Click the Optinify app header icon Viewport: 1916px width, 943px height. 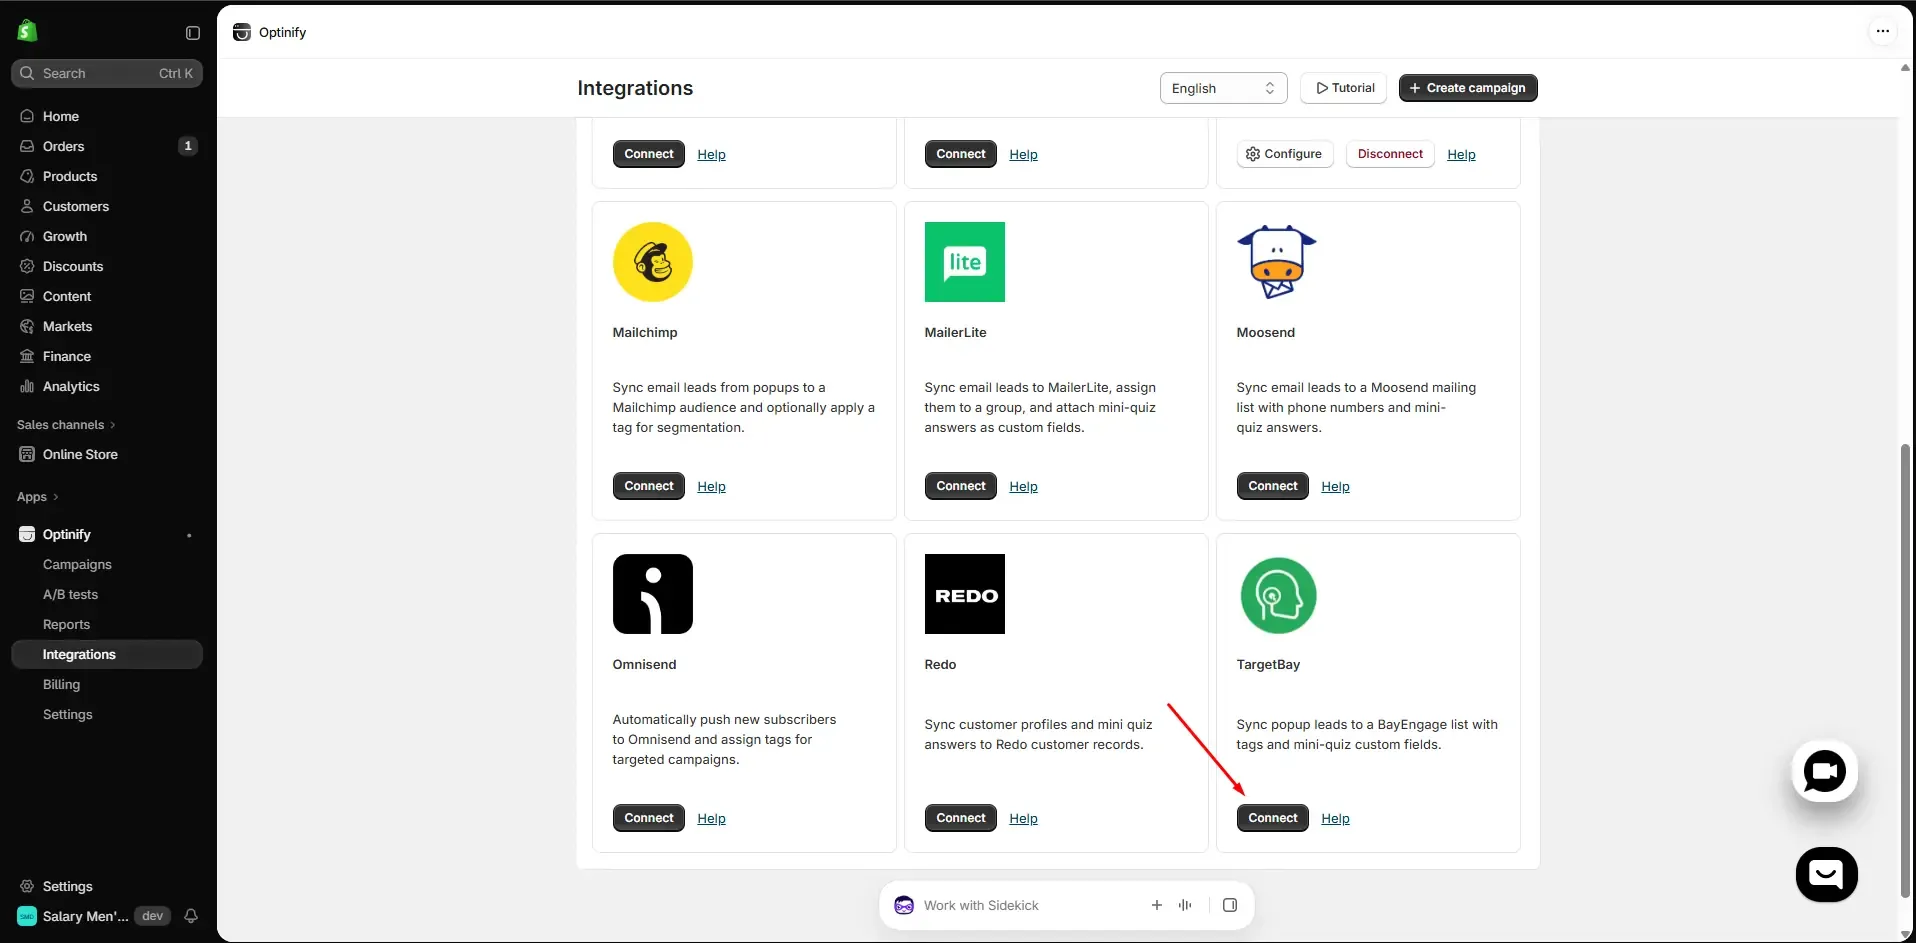(x=241, y=32)
